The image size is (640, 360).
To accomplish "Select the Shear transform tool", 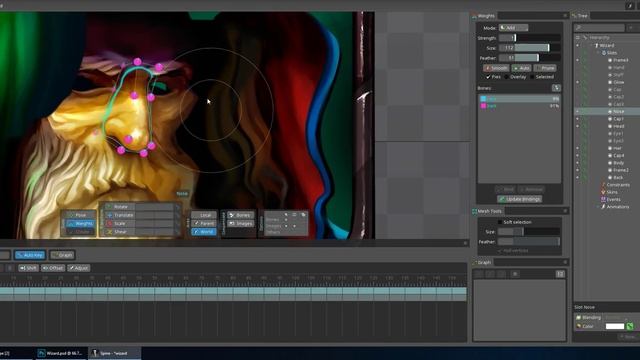I will point(121,231).
